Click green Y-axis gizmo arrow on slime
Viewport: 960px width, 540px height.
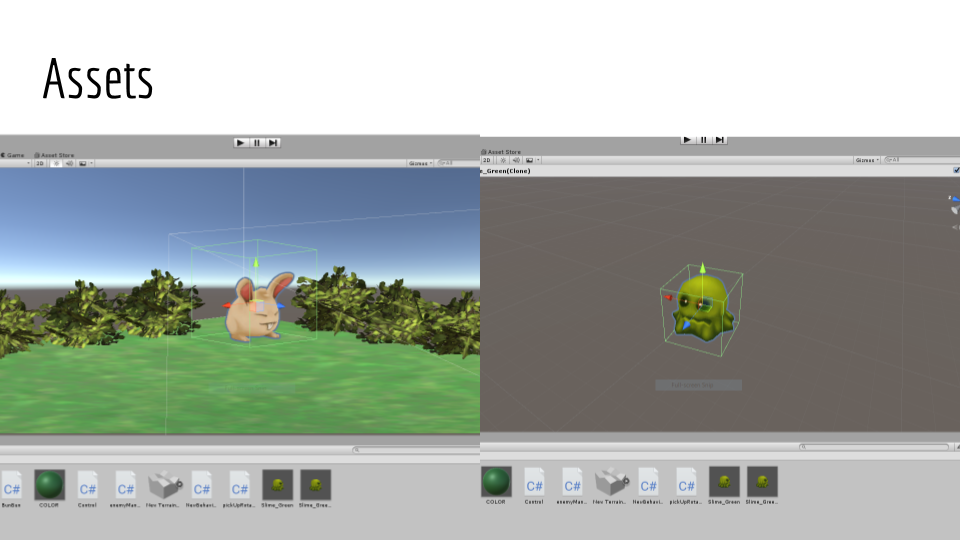pos(703,268)
